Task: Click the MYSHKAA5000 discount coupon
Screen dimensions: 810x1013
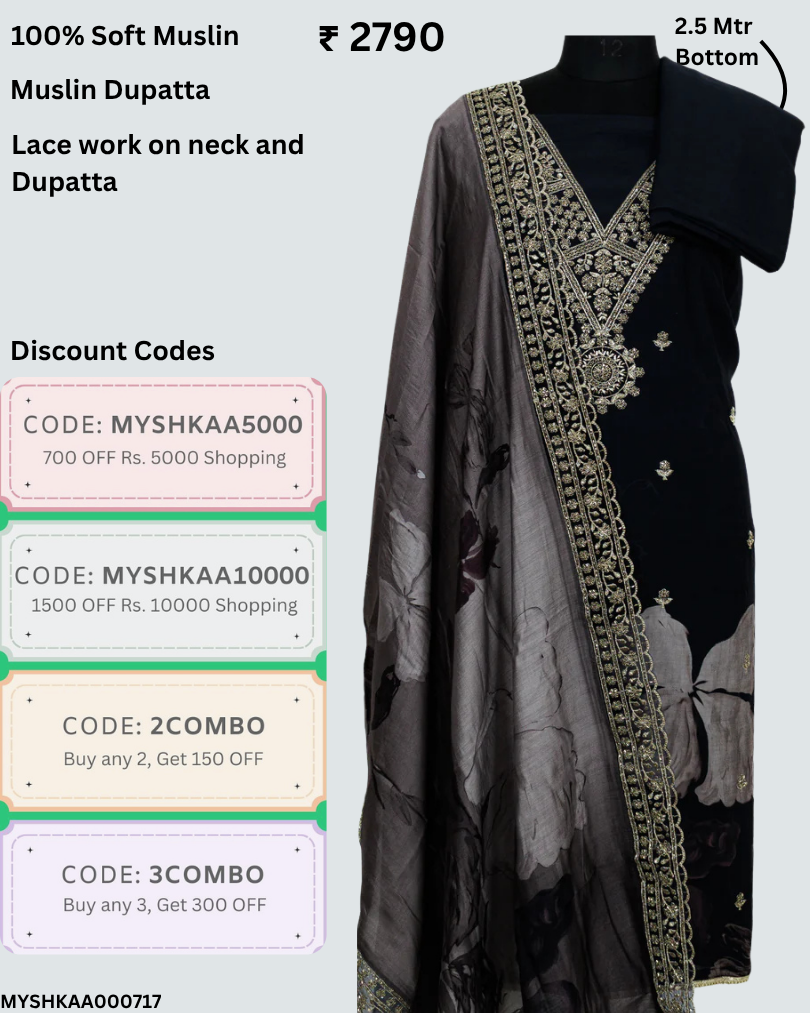Action: point(163,441)
